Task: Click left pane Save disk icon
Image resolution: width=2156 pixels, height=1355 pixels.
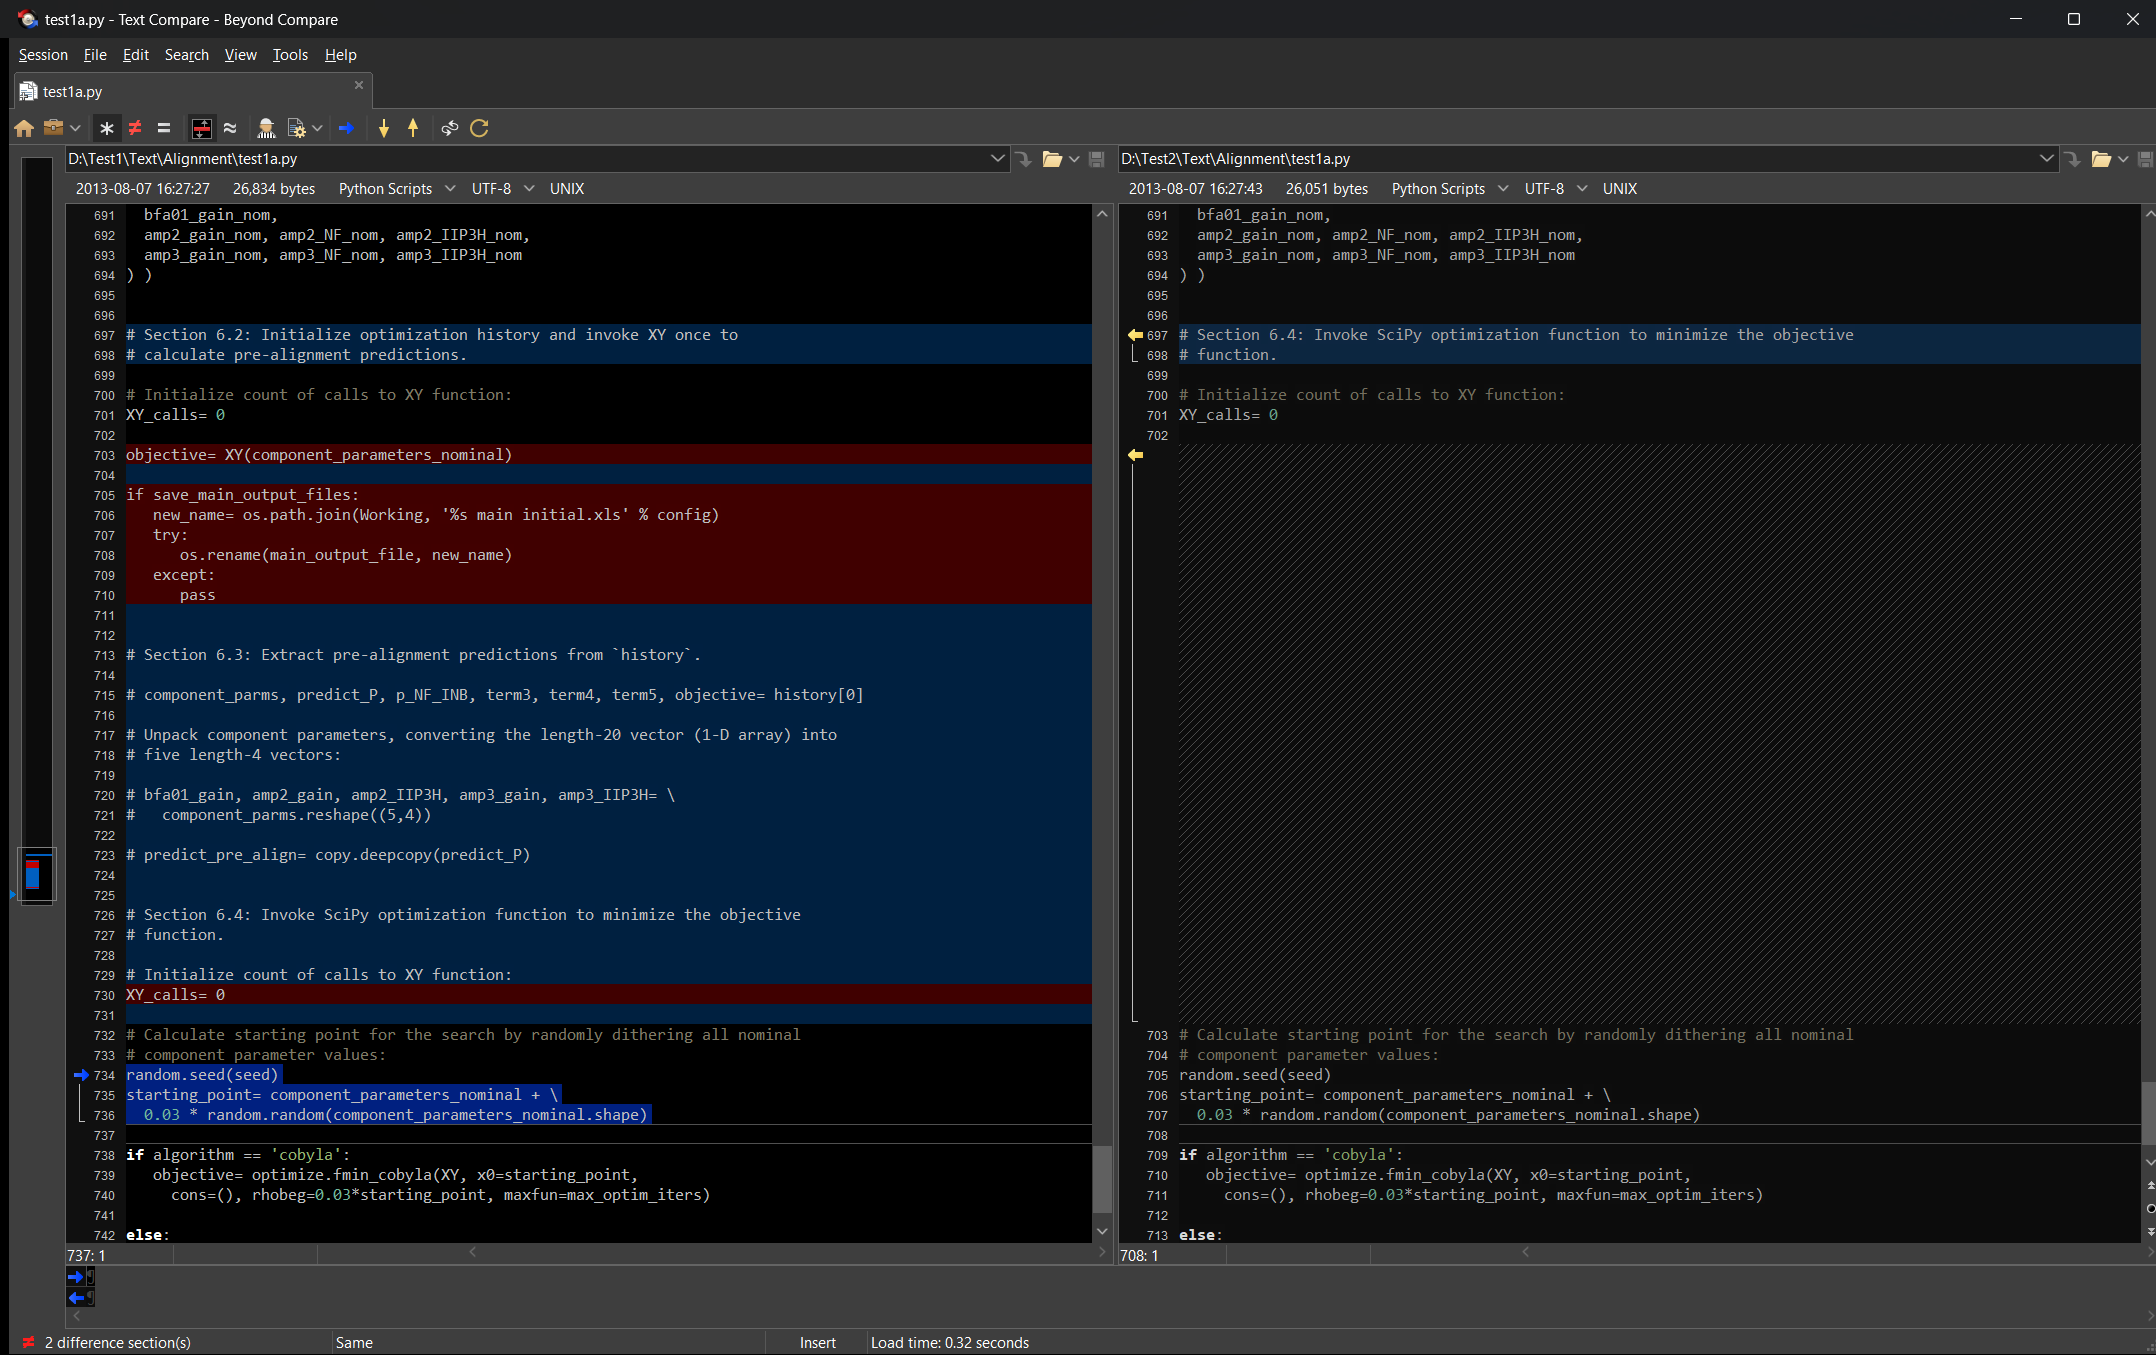Action: (x=1096, y=159)
